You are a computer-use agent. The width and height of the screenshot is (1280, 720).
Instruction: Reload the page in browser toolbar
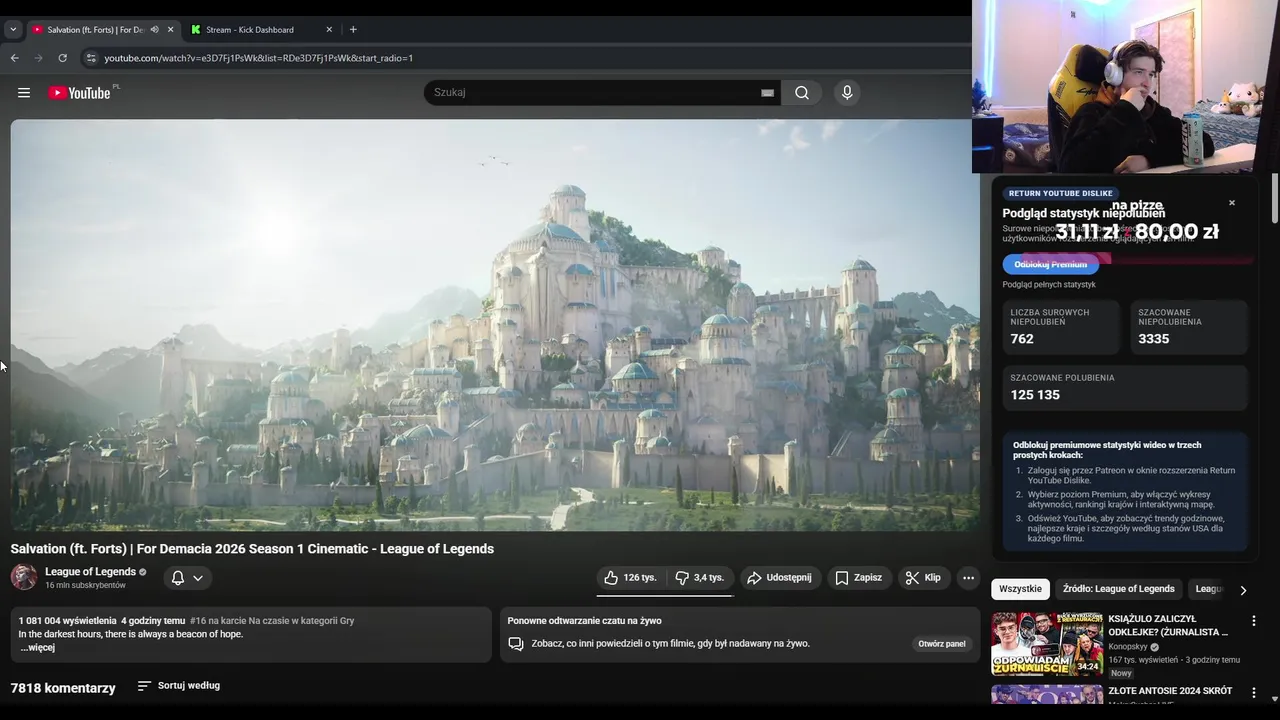[62, 58]
